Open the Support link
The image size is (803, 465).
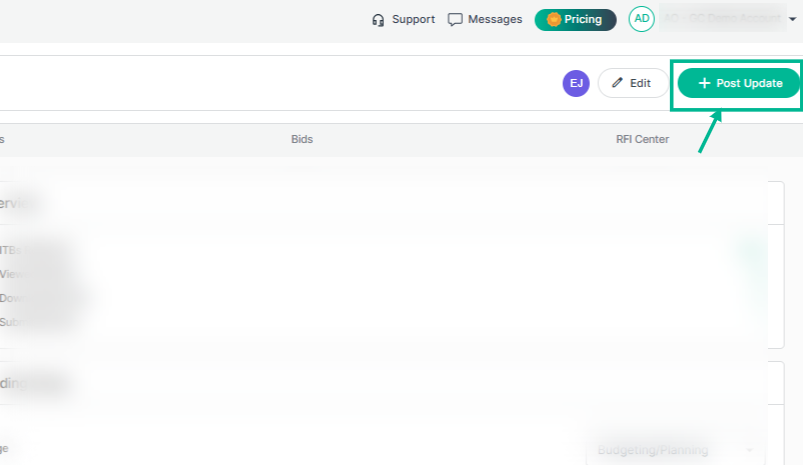coord(404,19)
